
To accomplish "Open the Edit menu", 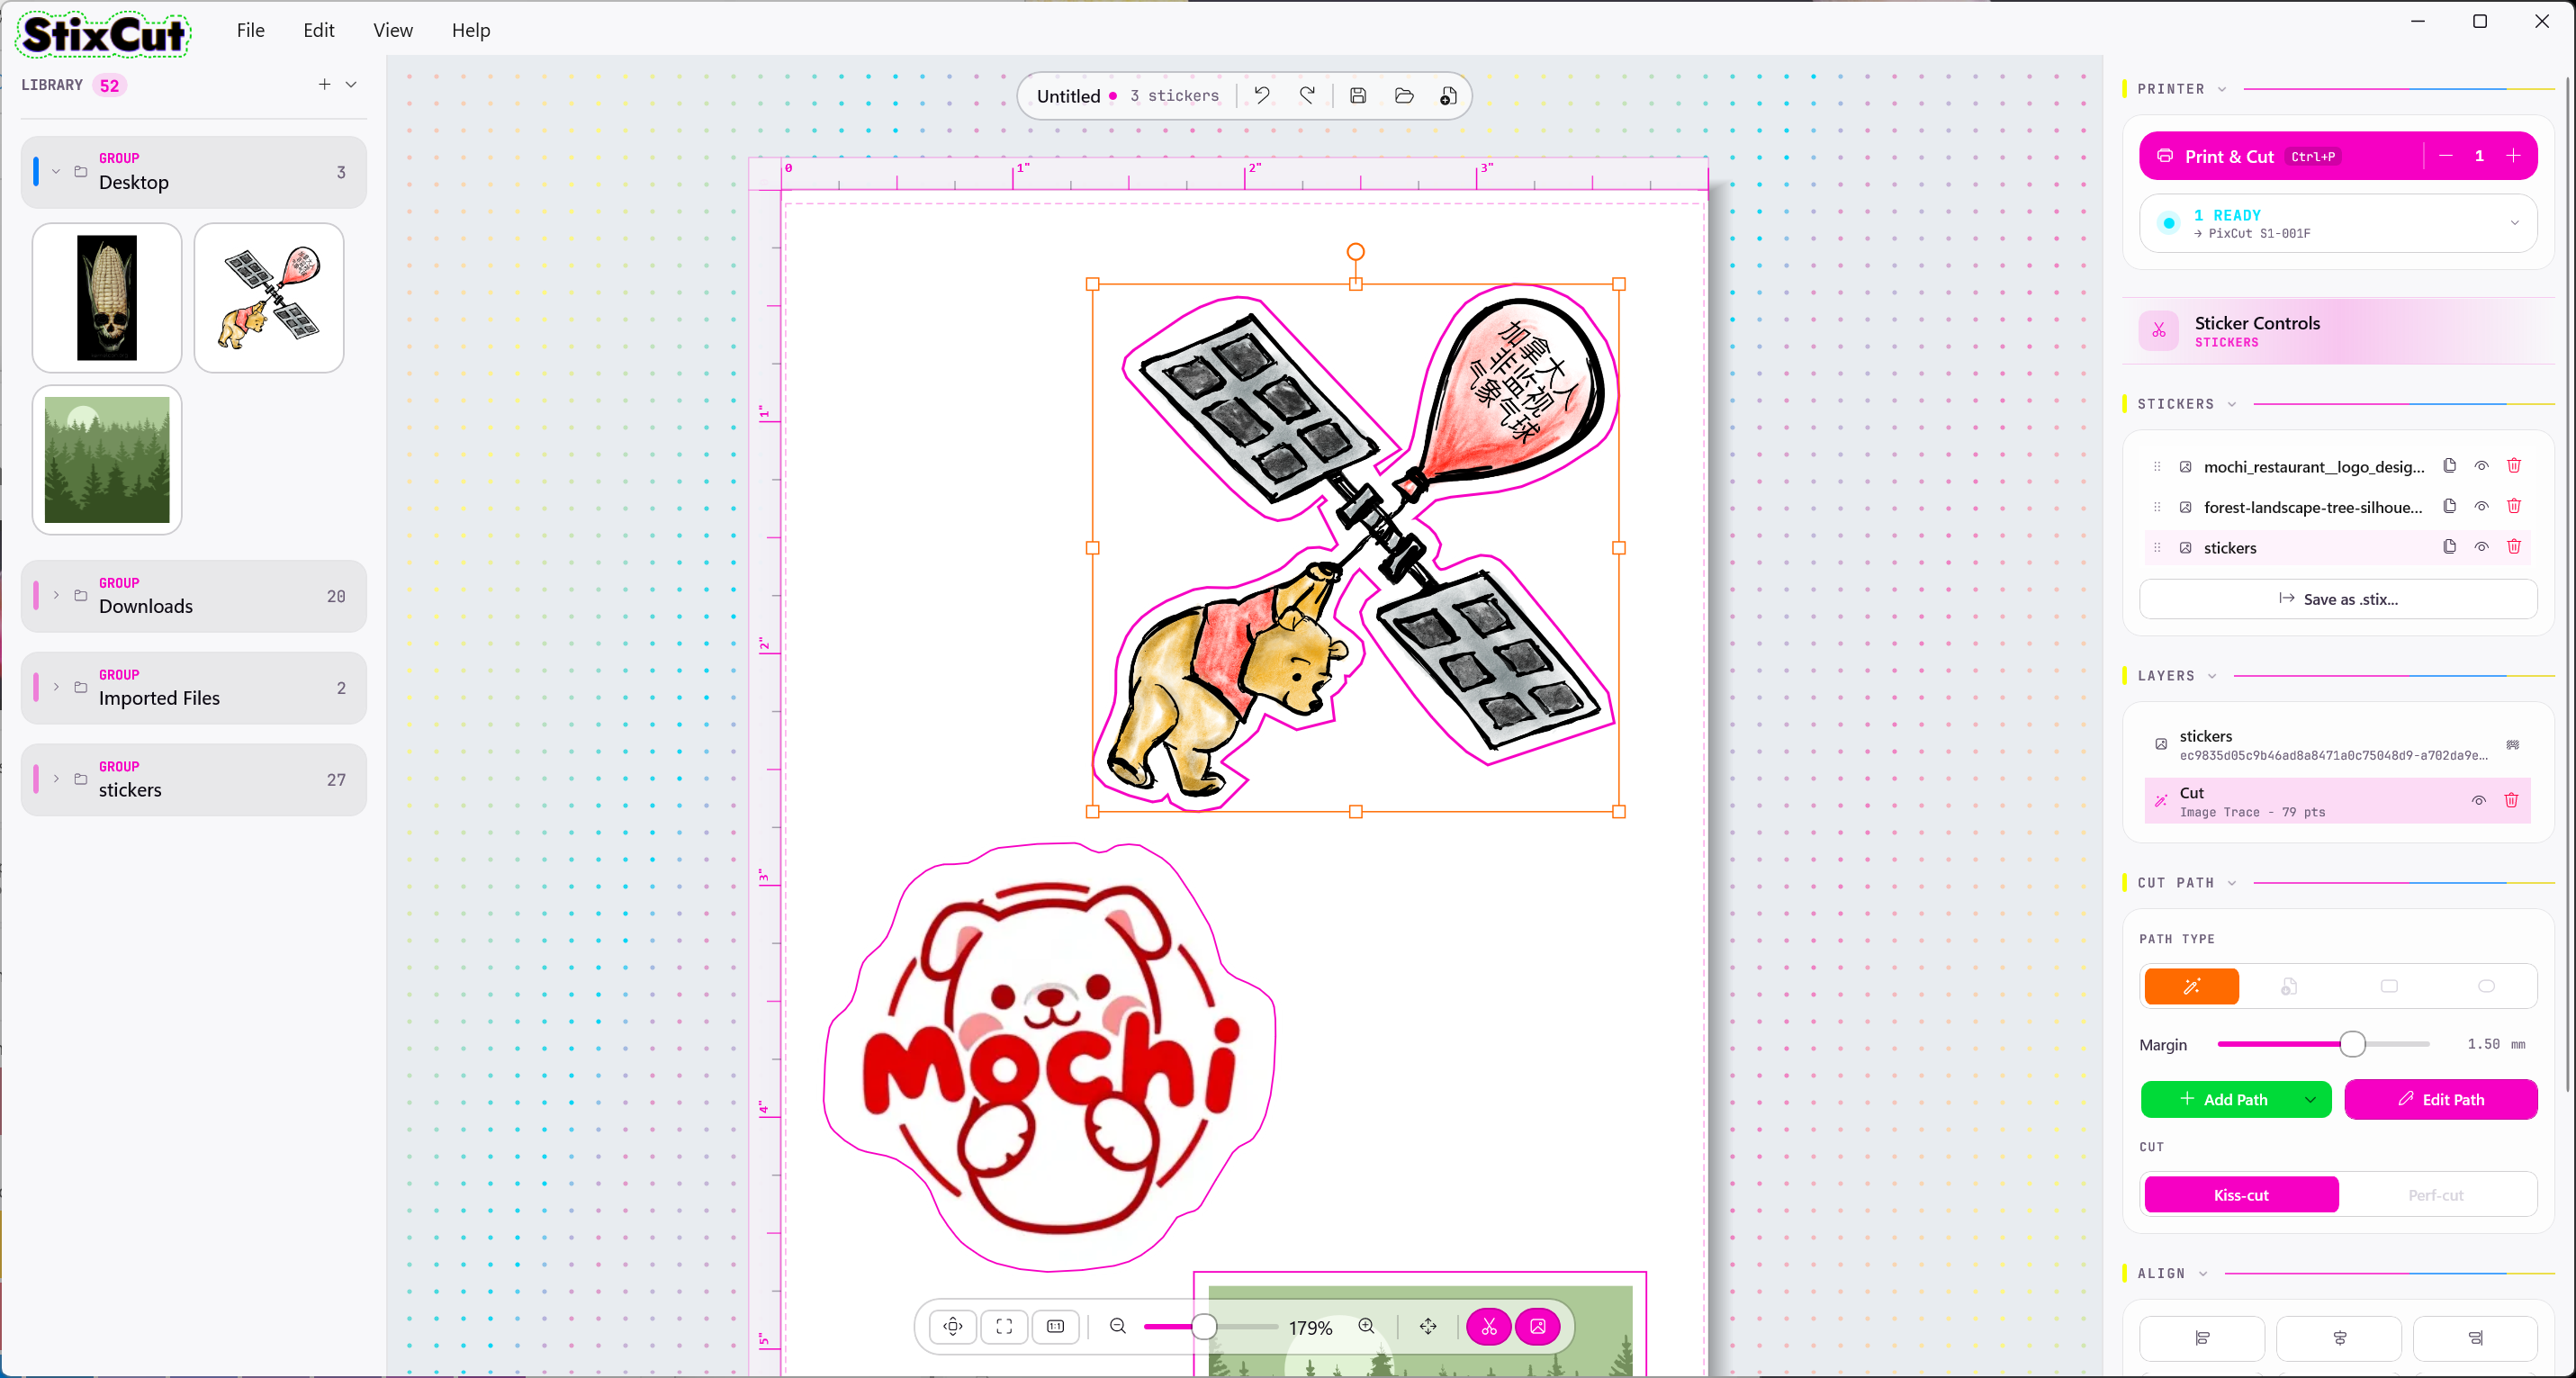I will click(318, 30).
